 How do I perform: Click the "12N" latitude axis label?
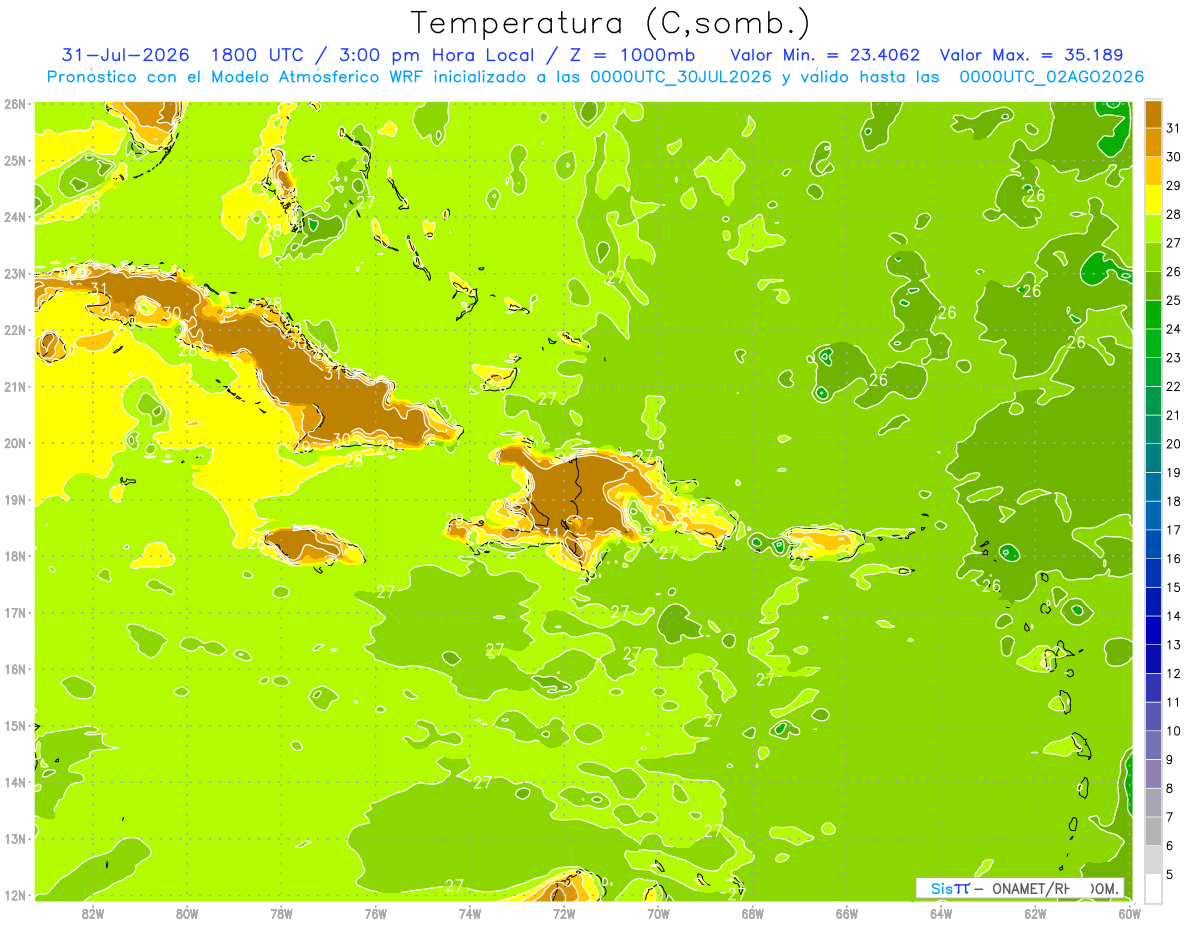[x=15, y=896]
